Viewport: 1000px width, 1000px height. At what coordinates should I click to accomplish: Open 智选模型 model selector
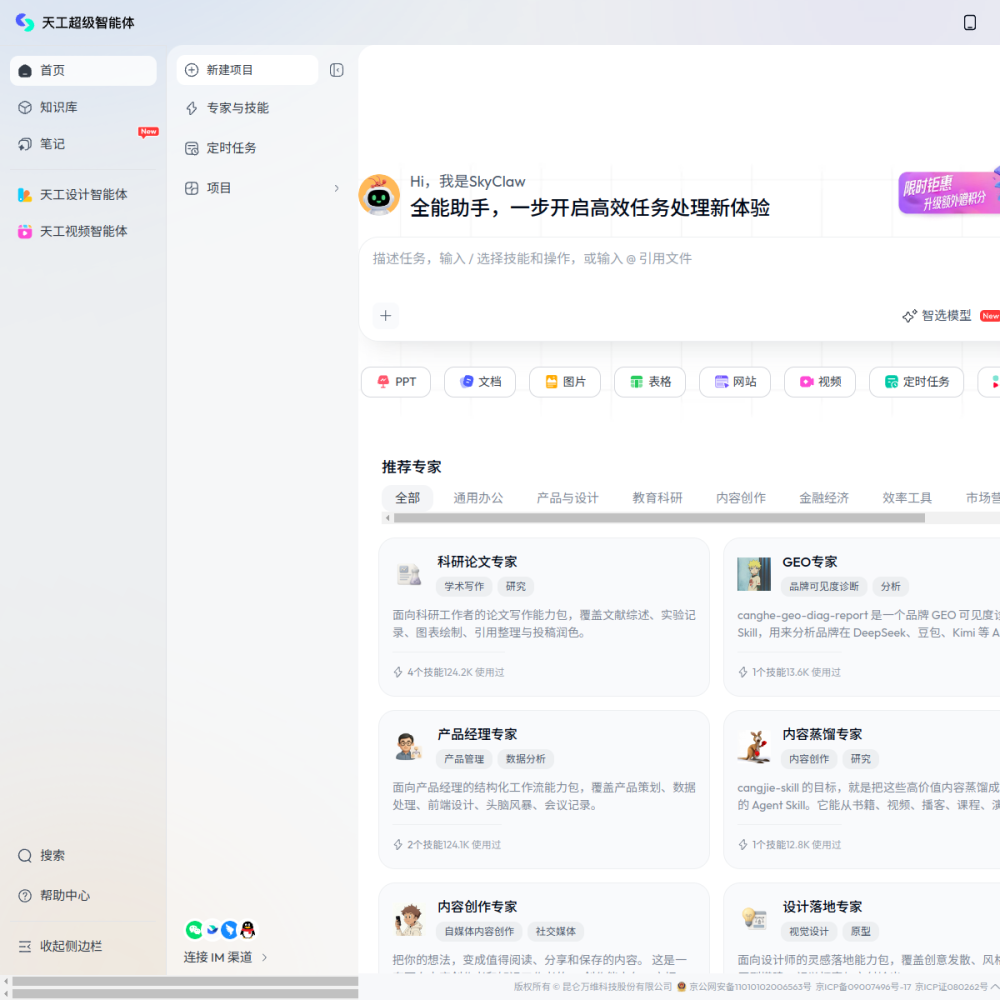(x=938, y=316)
